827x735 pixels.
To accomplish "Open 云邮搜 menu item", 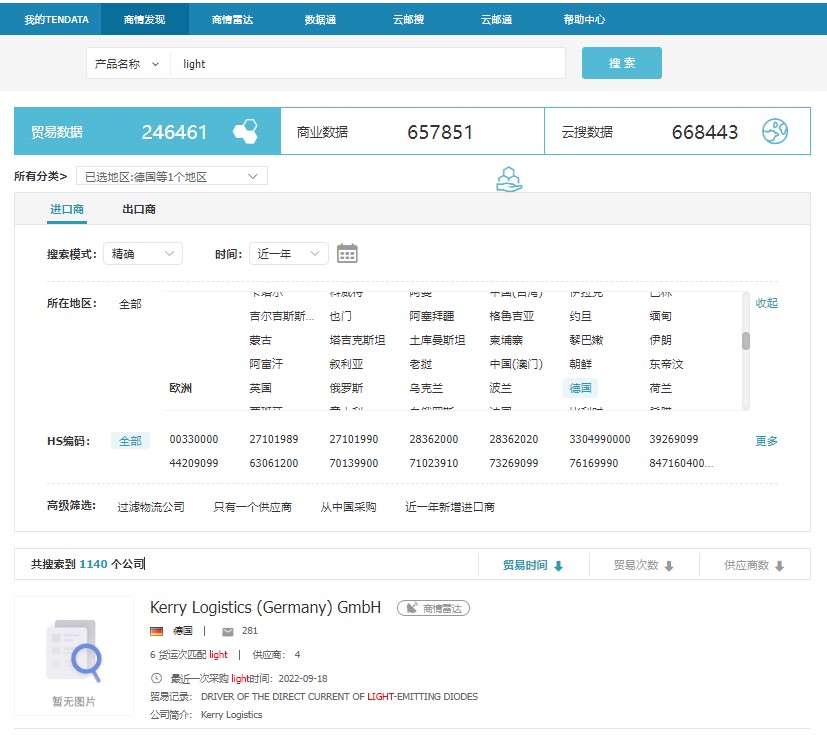I will coord(408,20).
